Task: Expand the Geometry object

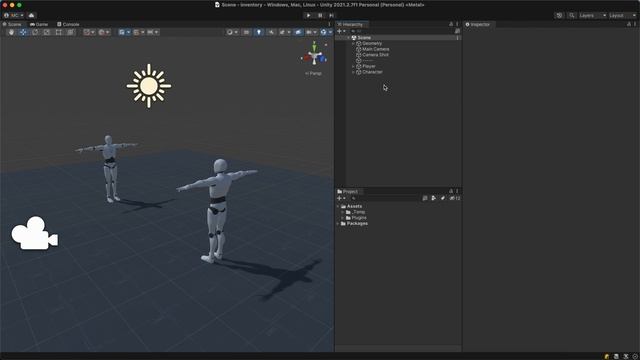Action: (353, 43)
